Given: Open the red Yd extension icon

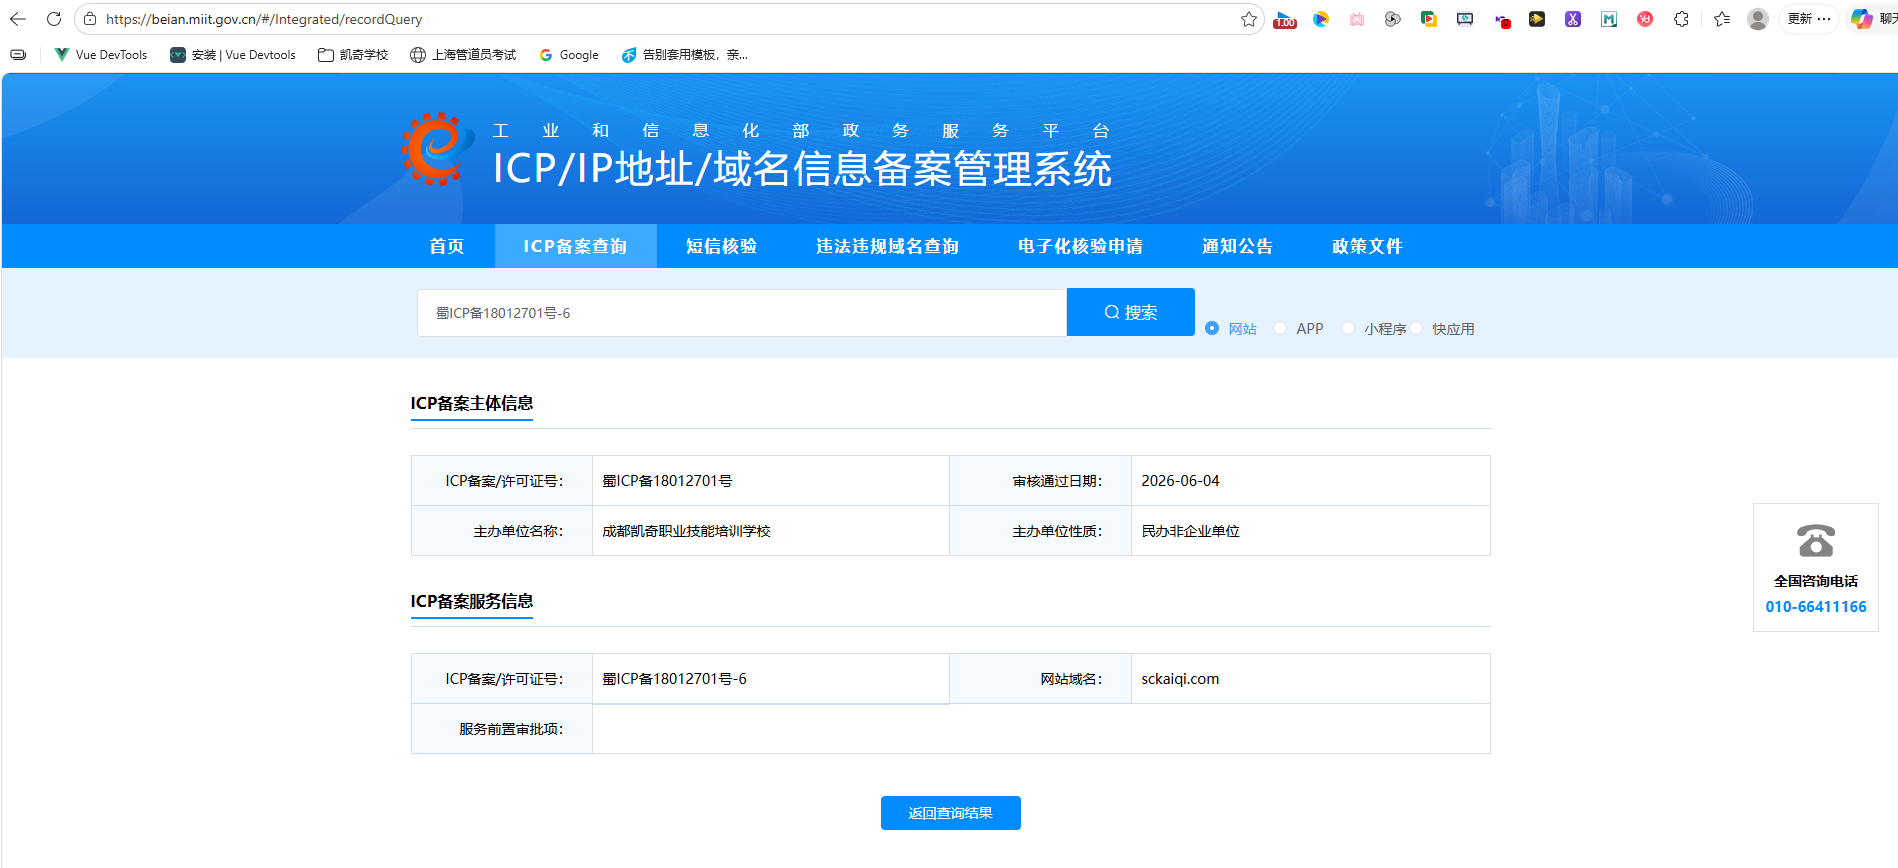Looking at the screenshot, I should point(1645,19).
